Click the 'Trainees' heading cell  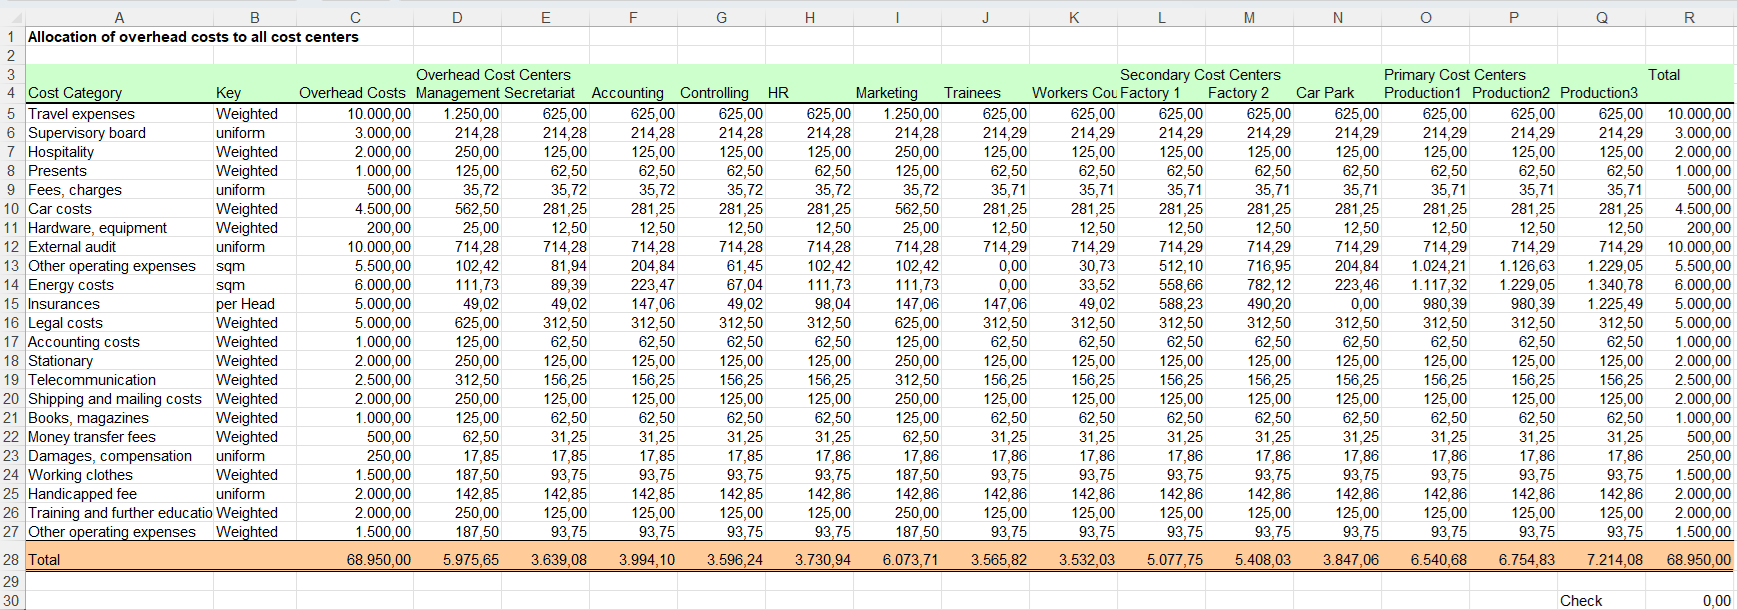(972, 93)
